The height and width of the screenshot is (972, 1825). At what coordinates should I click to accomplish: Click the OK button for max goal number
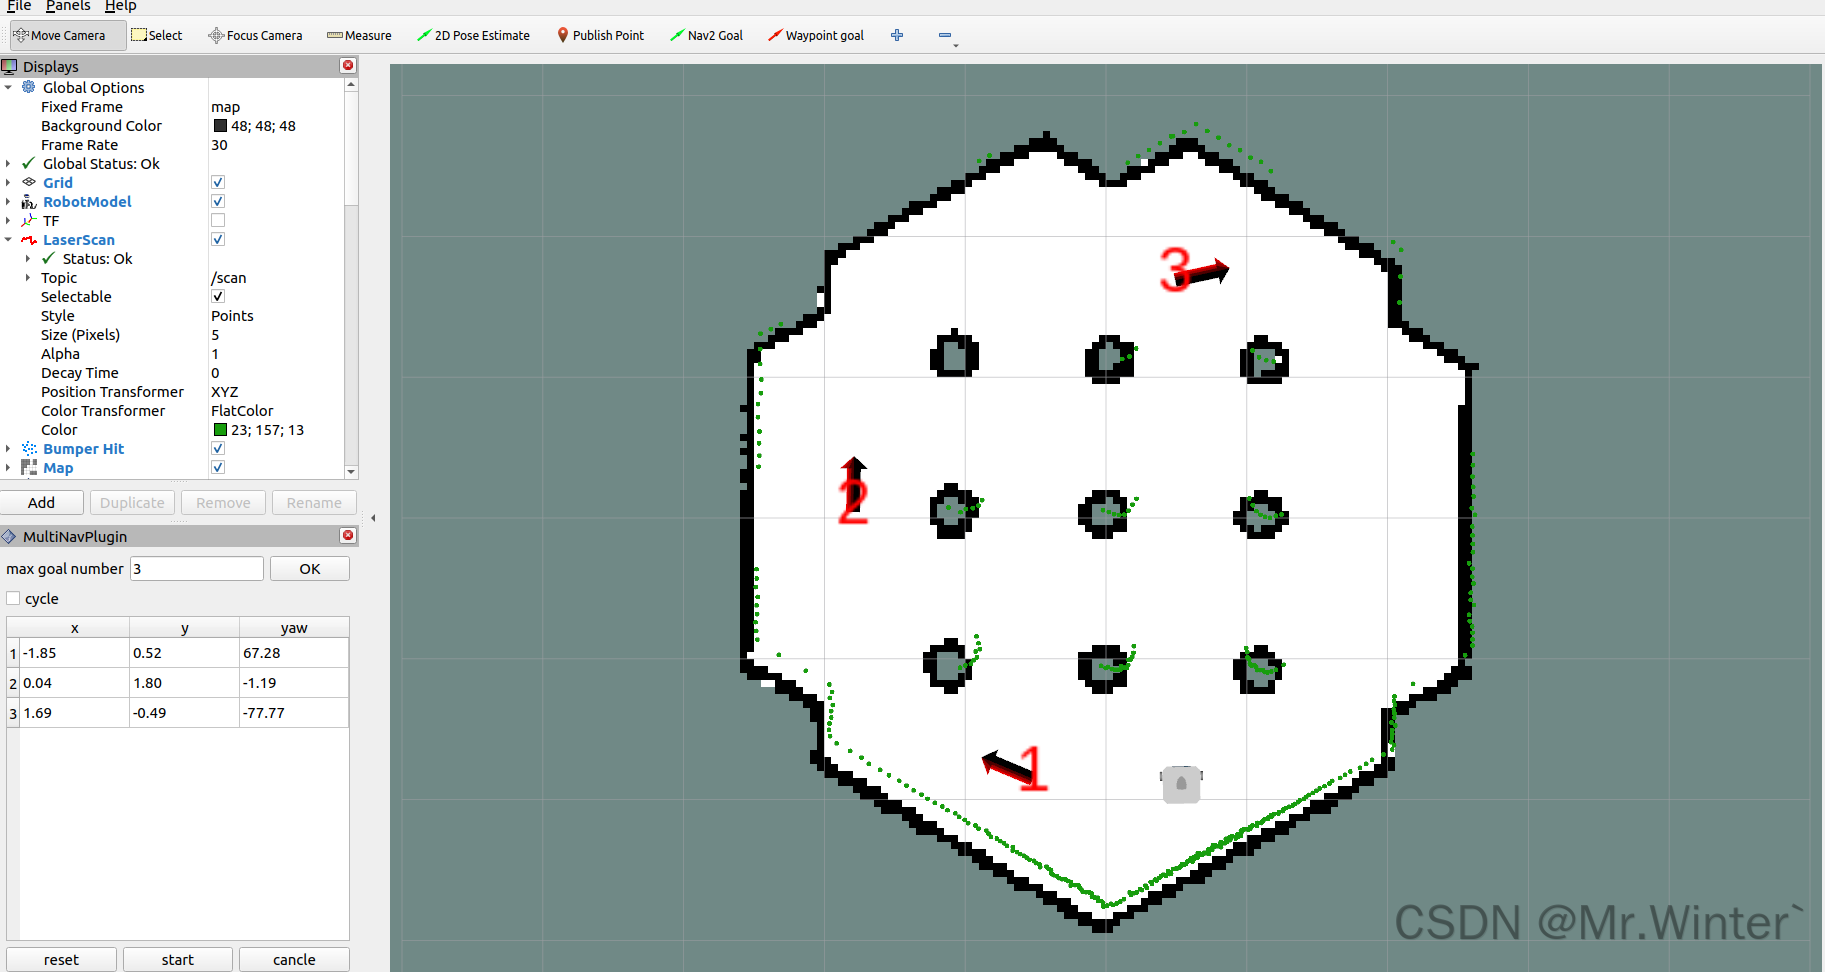coord(310,568)
